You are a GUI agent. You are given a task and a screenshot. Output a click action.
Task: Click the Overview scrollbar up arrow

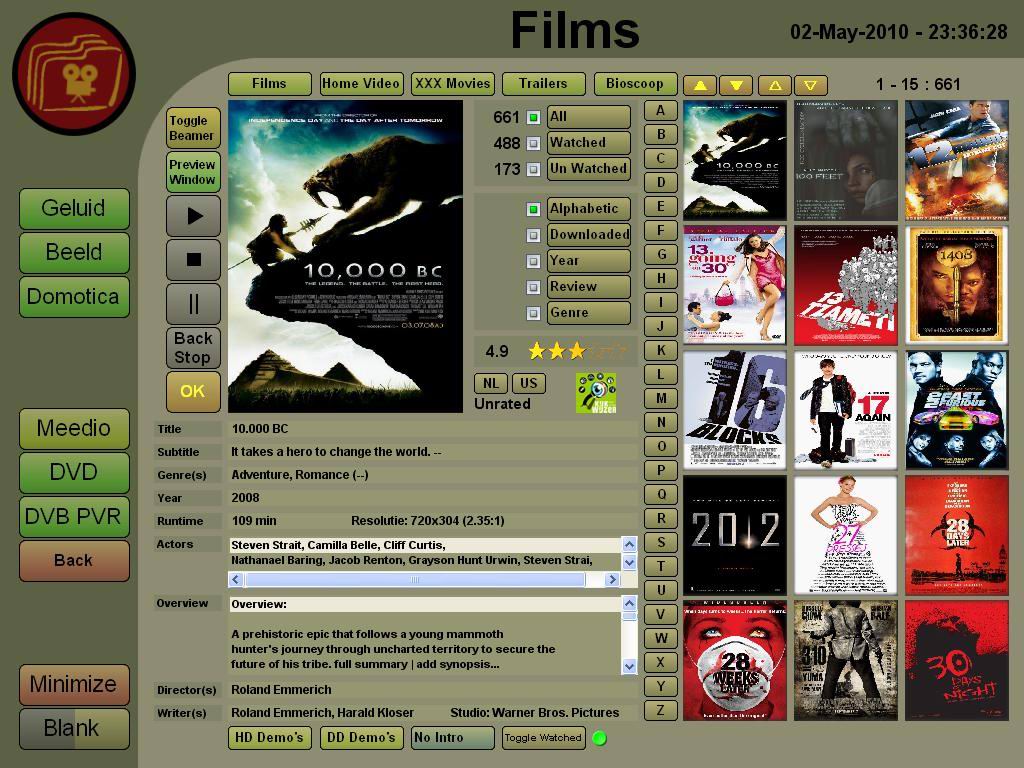pyautogui.click(x=629, y=603)
